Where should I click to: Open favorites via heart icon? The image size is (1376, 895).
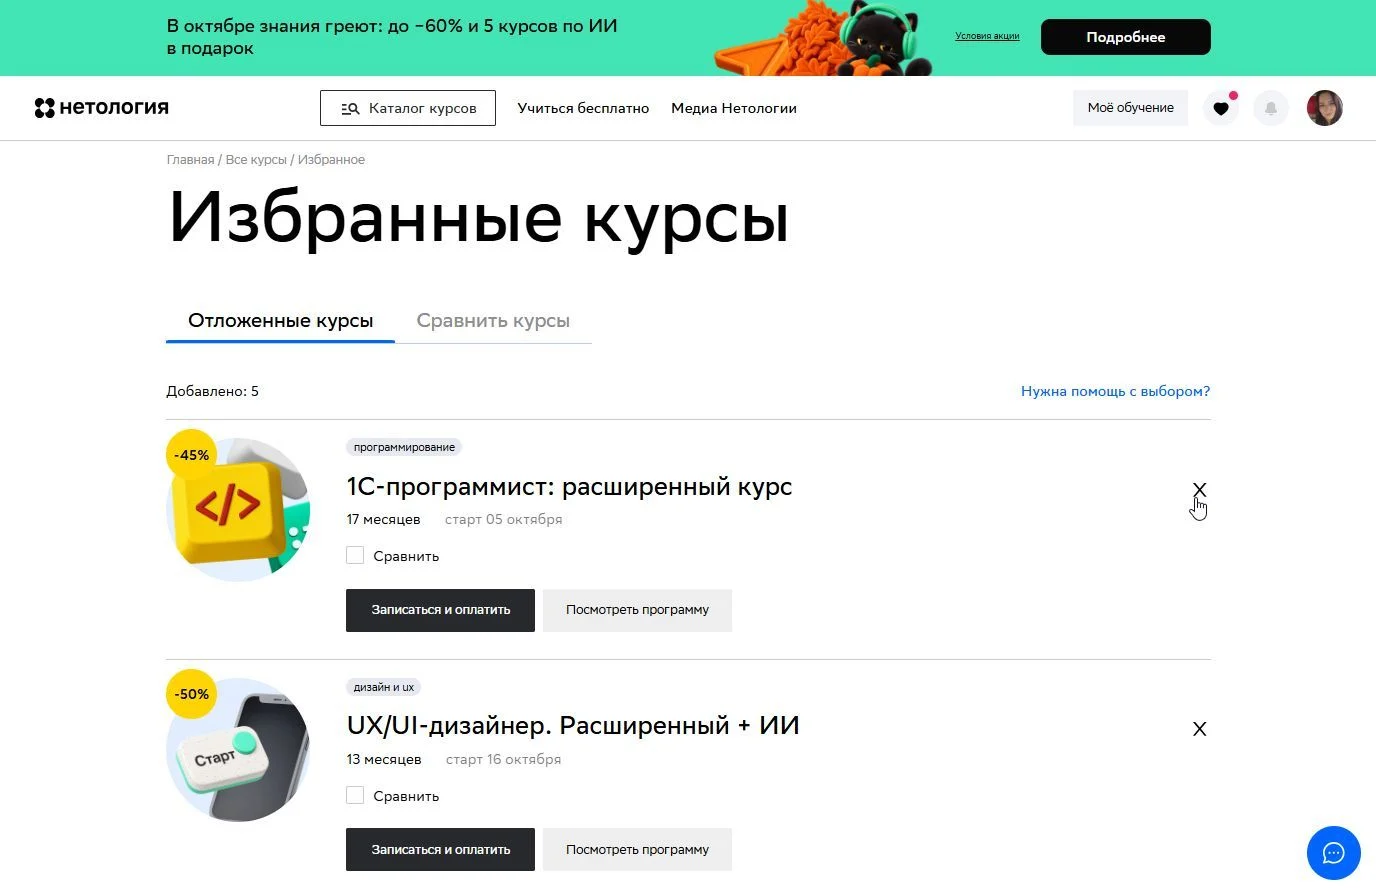click(x=1221, y=108)
